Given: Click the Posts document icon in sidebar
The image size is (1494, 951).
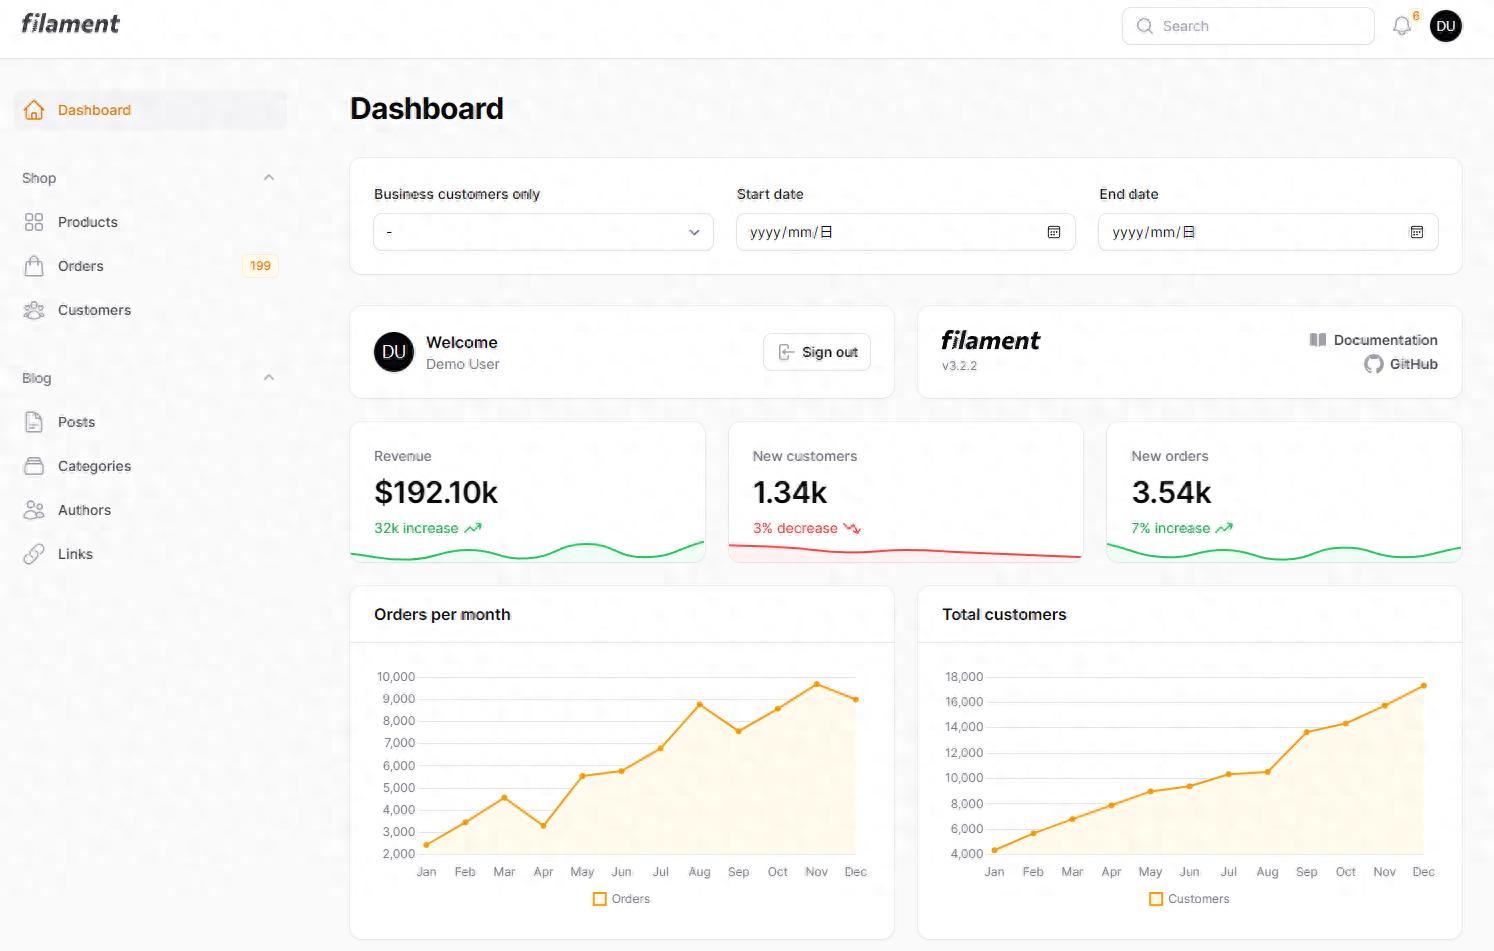Looking at the screenshot, I should click(x=34, y=422).
